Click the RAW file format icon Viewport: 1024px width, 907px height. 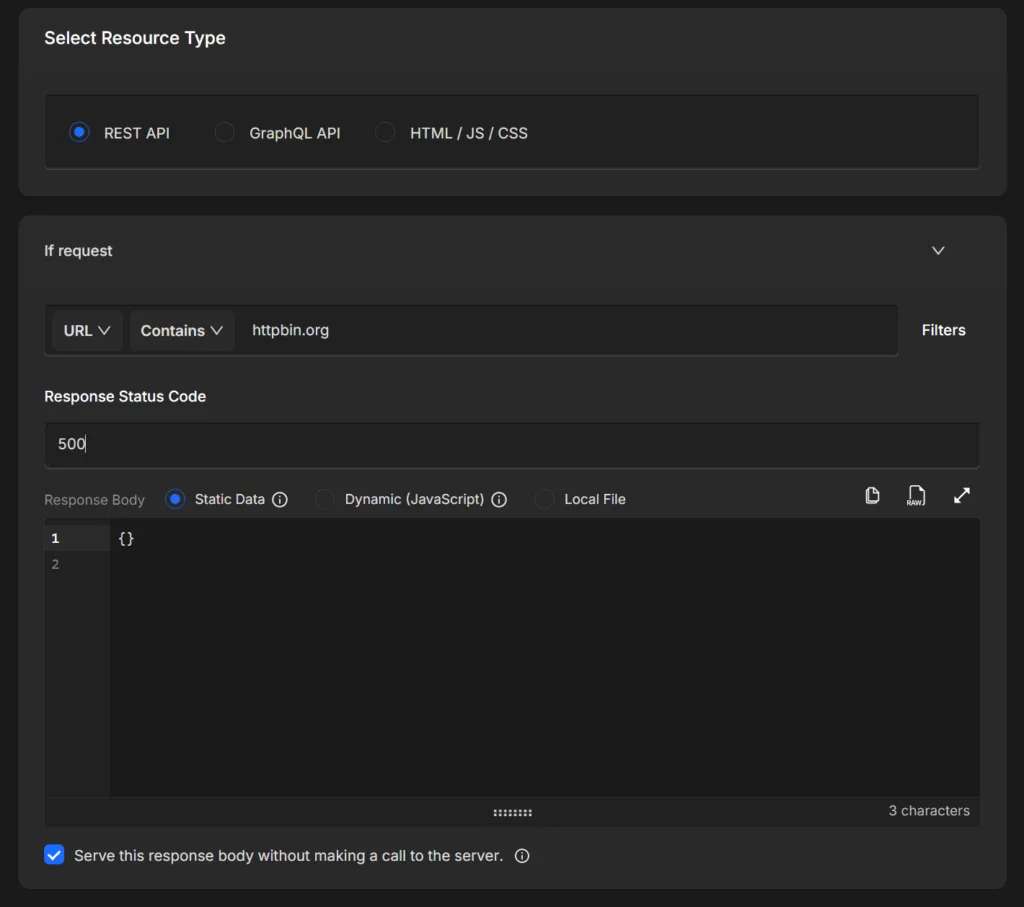pos(916,496)
